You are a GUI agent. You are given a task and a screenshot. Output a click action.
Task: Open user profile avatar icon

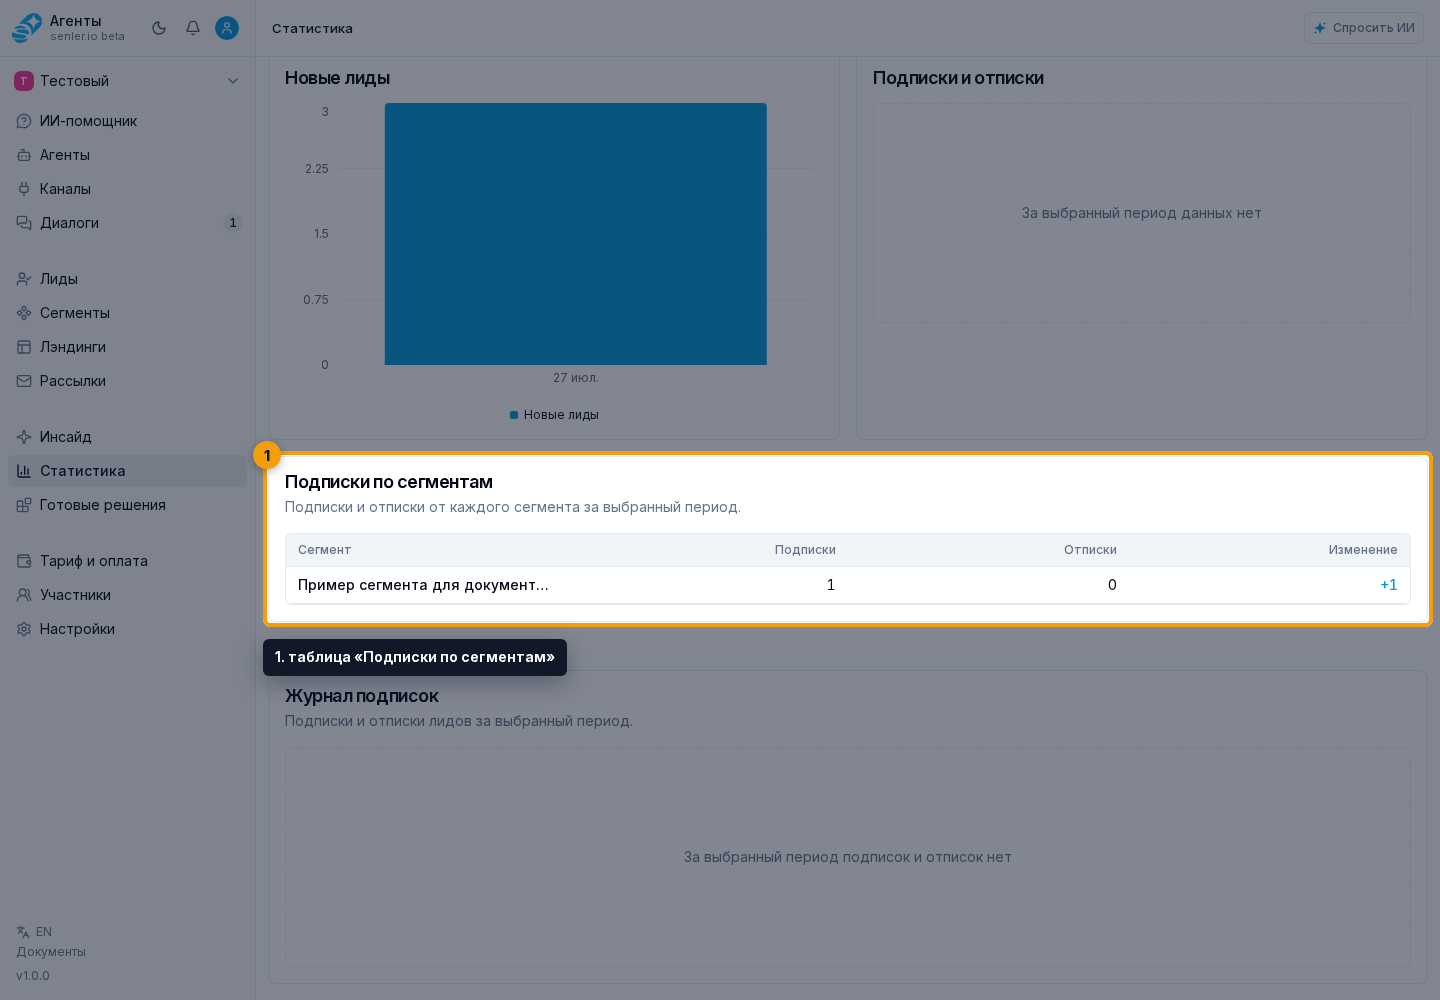227,28
